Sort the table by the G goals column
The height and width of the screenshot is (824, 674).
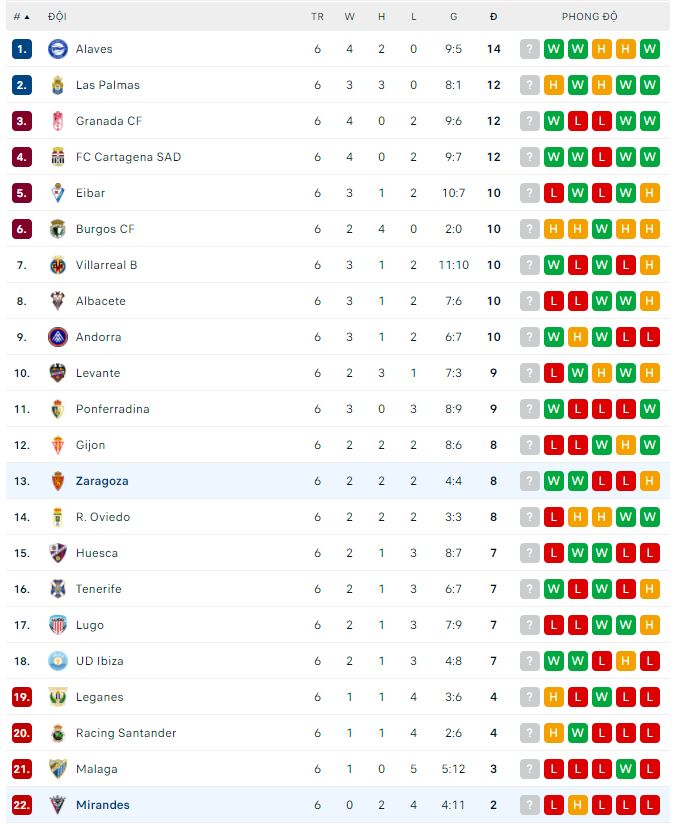(453, 16)
